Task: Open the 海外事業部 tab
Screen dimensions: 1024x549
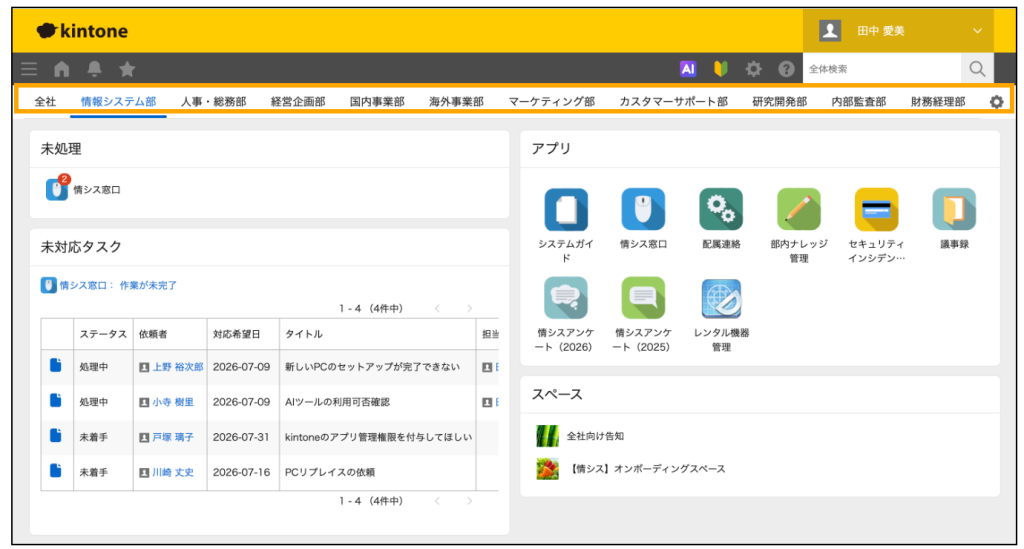Action: 456,102
